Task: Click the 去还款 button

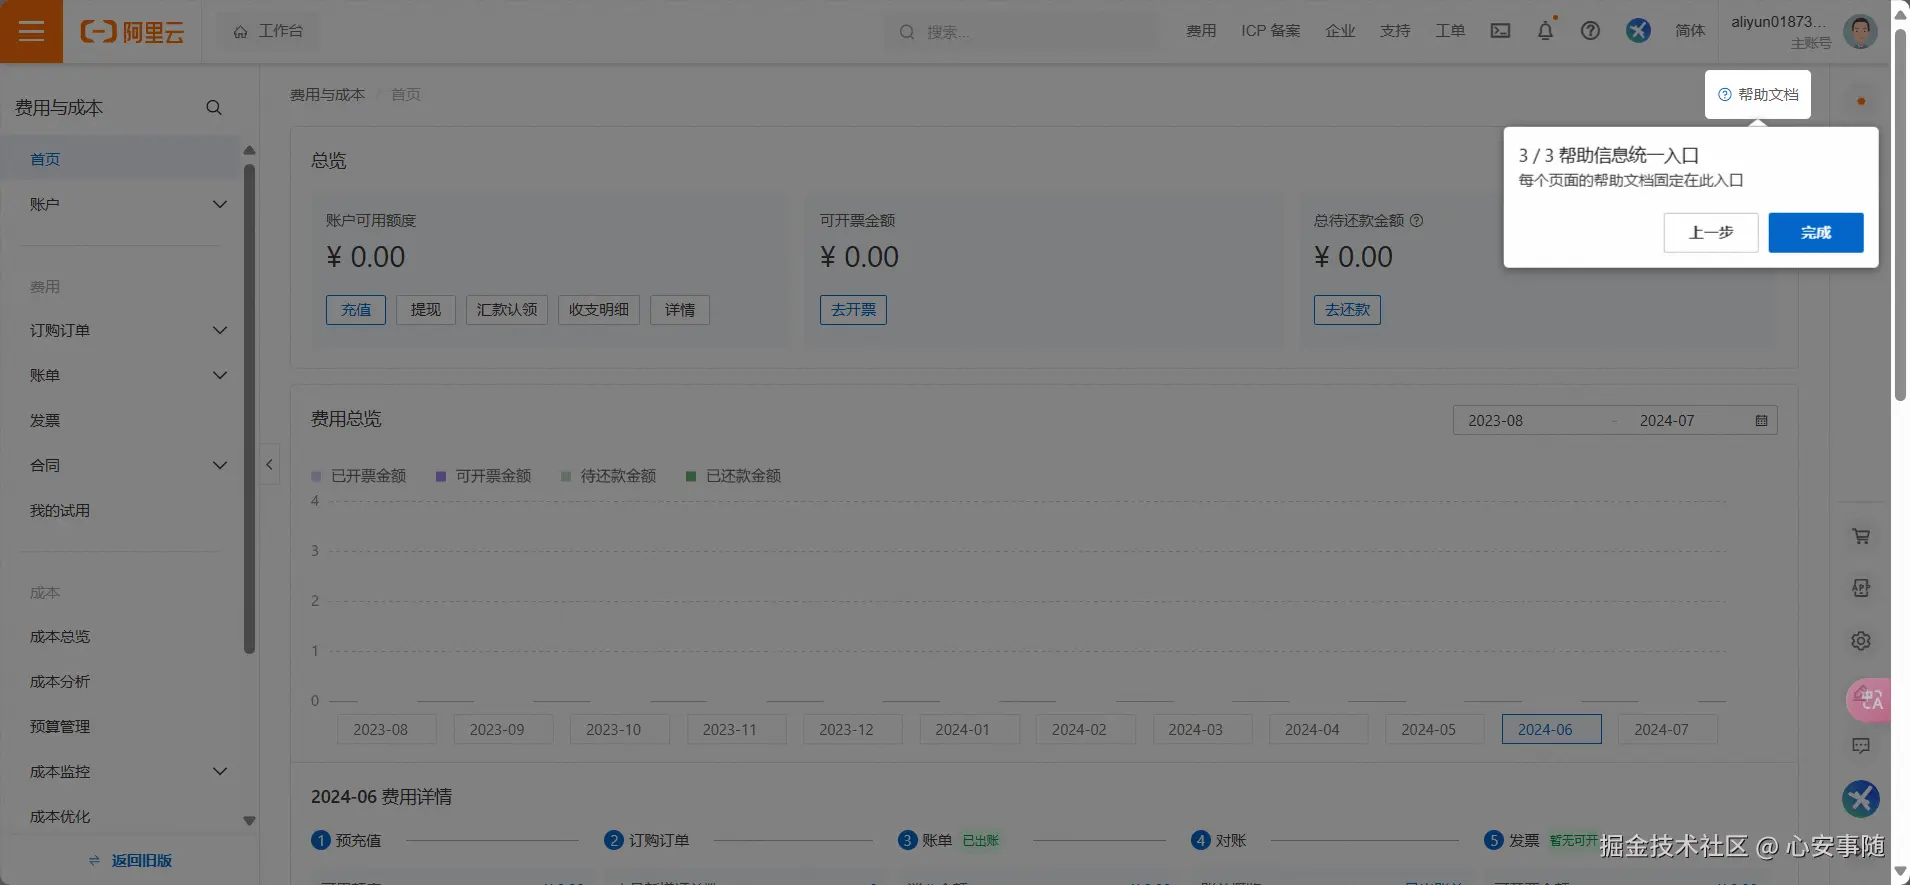Action: pos(1347,310)
